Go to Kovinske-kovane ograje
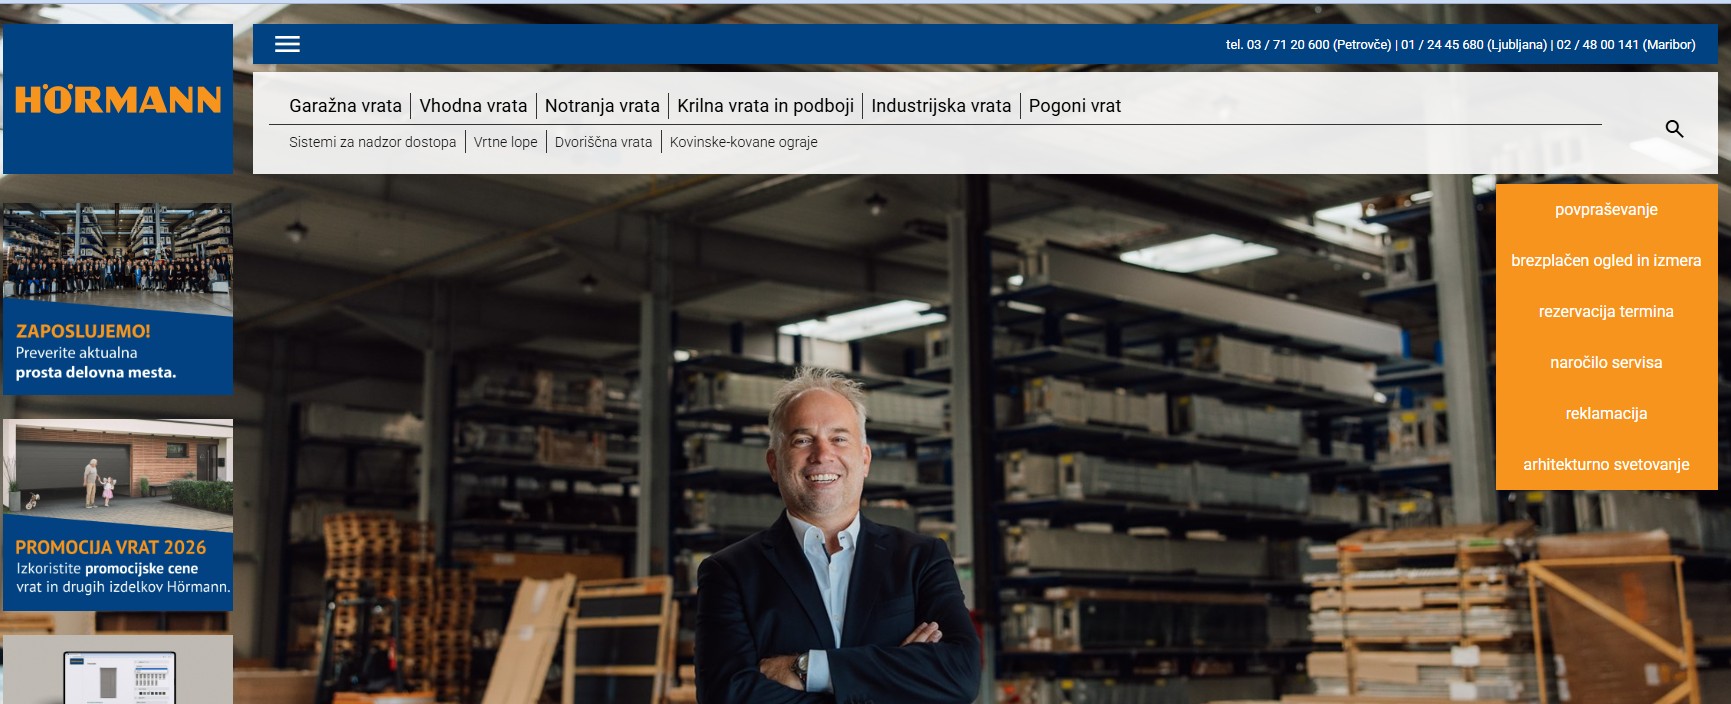Viewport: 1731px width, 704px height. click(743, 142)
